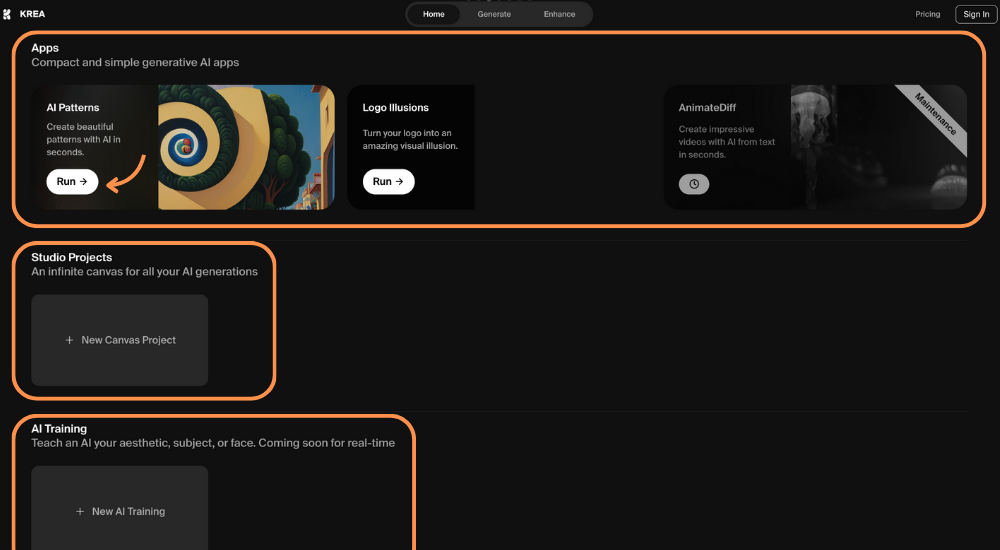The height and width of the screenshot is (550, 1000).
Task: Click the clock icon on AnimateDiff card
Action: [x=694, y=184]
